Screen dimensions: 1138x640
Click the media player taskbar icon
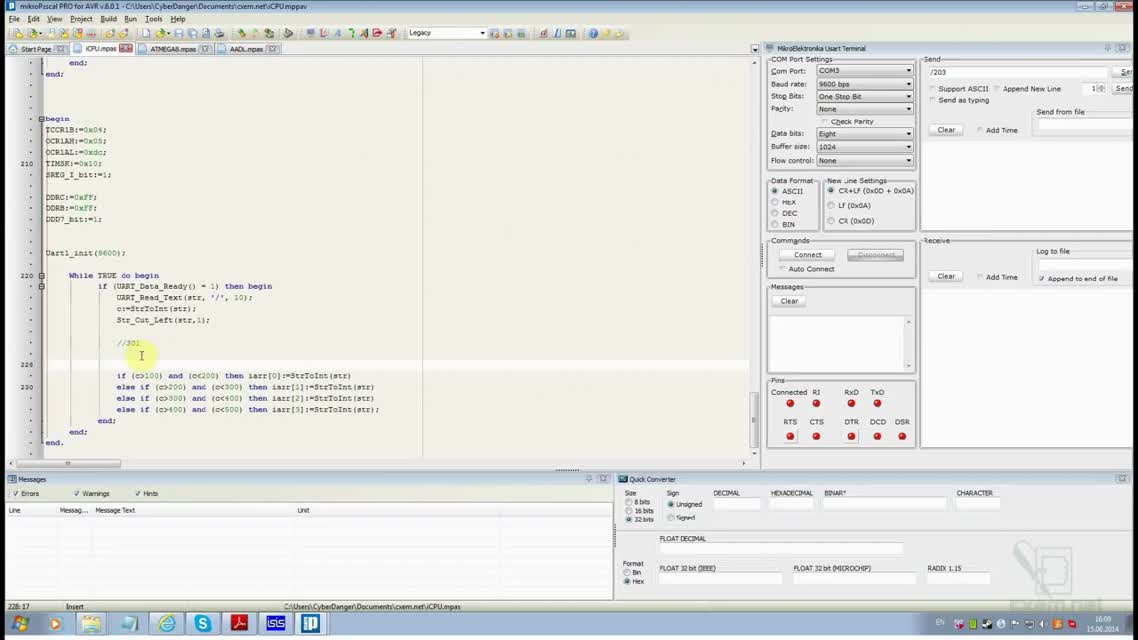(x=55, y=623)
